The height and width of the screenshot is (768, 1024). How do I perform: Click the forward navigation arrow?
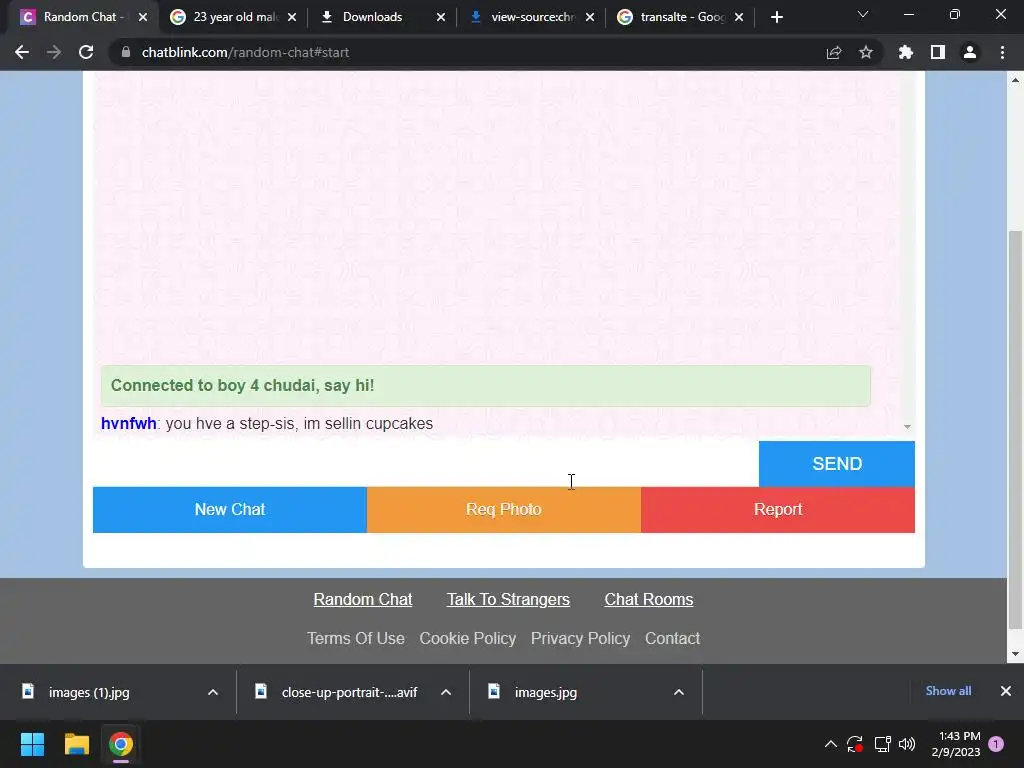(54, 52)
